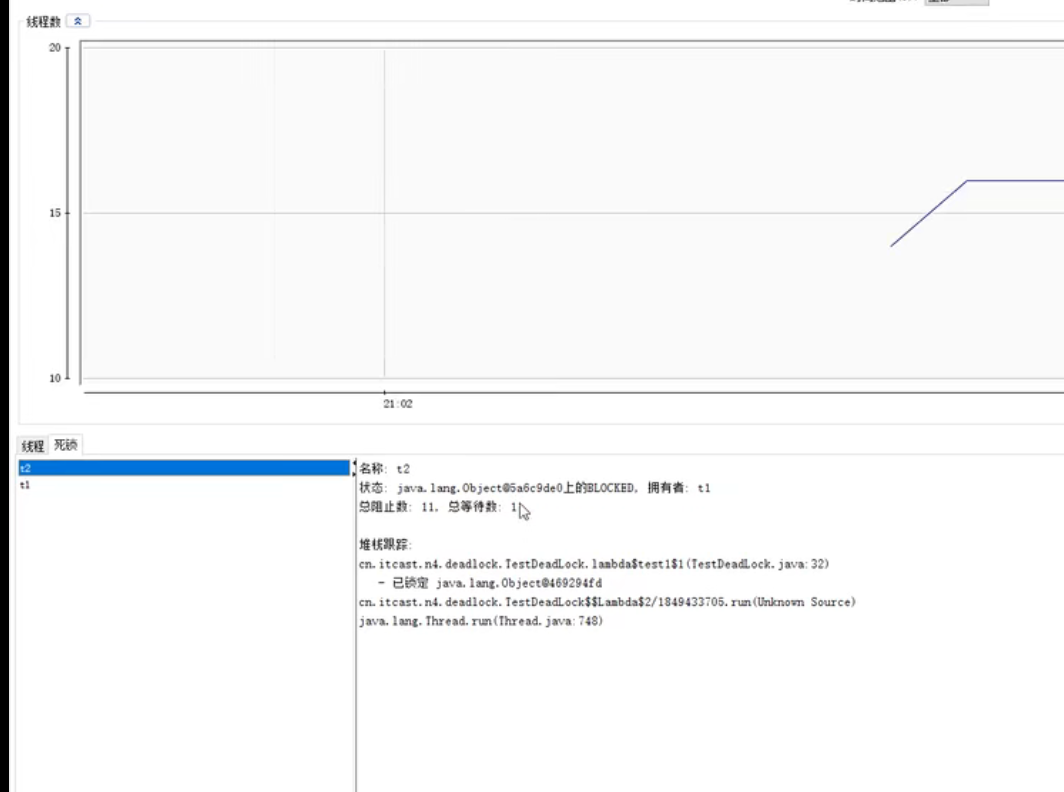Collapse the 线程数 chart panel
Viewport: 1064px width, 792px height.
pos(78,21)
